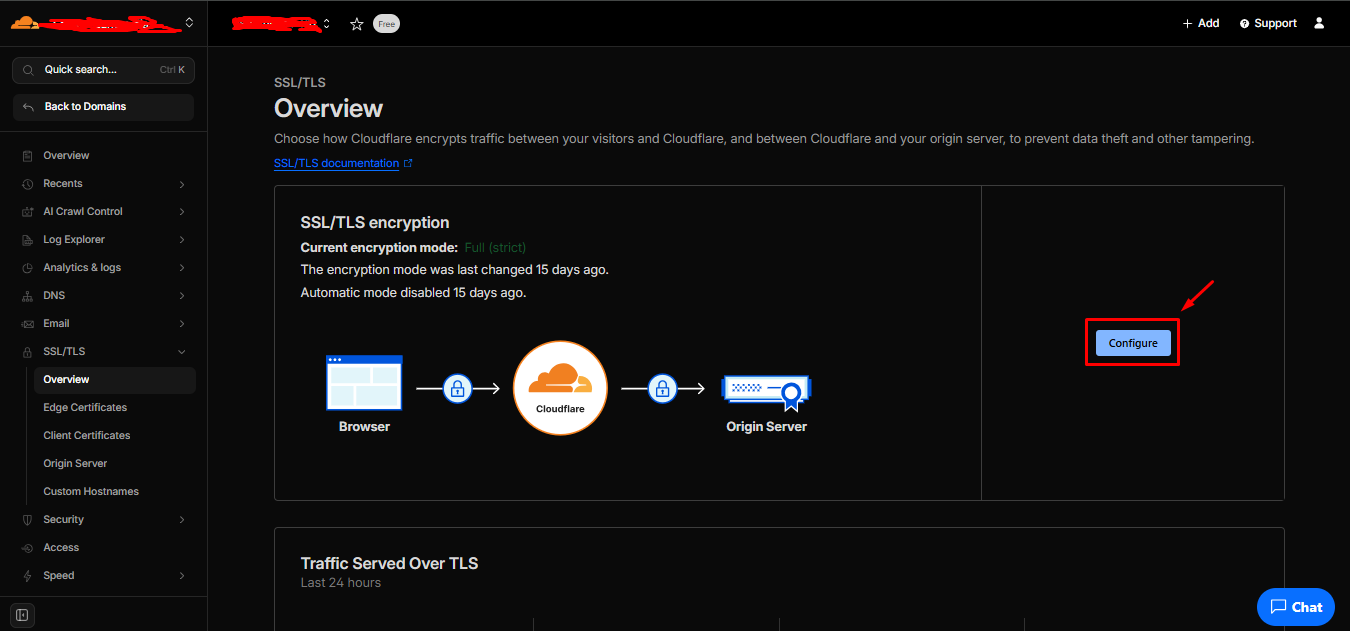Click the Access sidebar icon
This screenshot has width=1350, height=631.
27,548
